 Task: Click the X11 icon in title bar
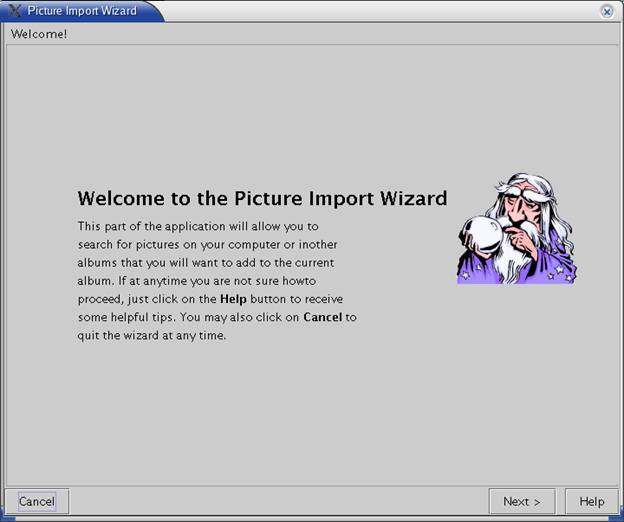click(x=15, y=10)
